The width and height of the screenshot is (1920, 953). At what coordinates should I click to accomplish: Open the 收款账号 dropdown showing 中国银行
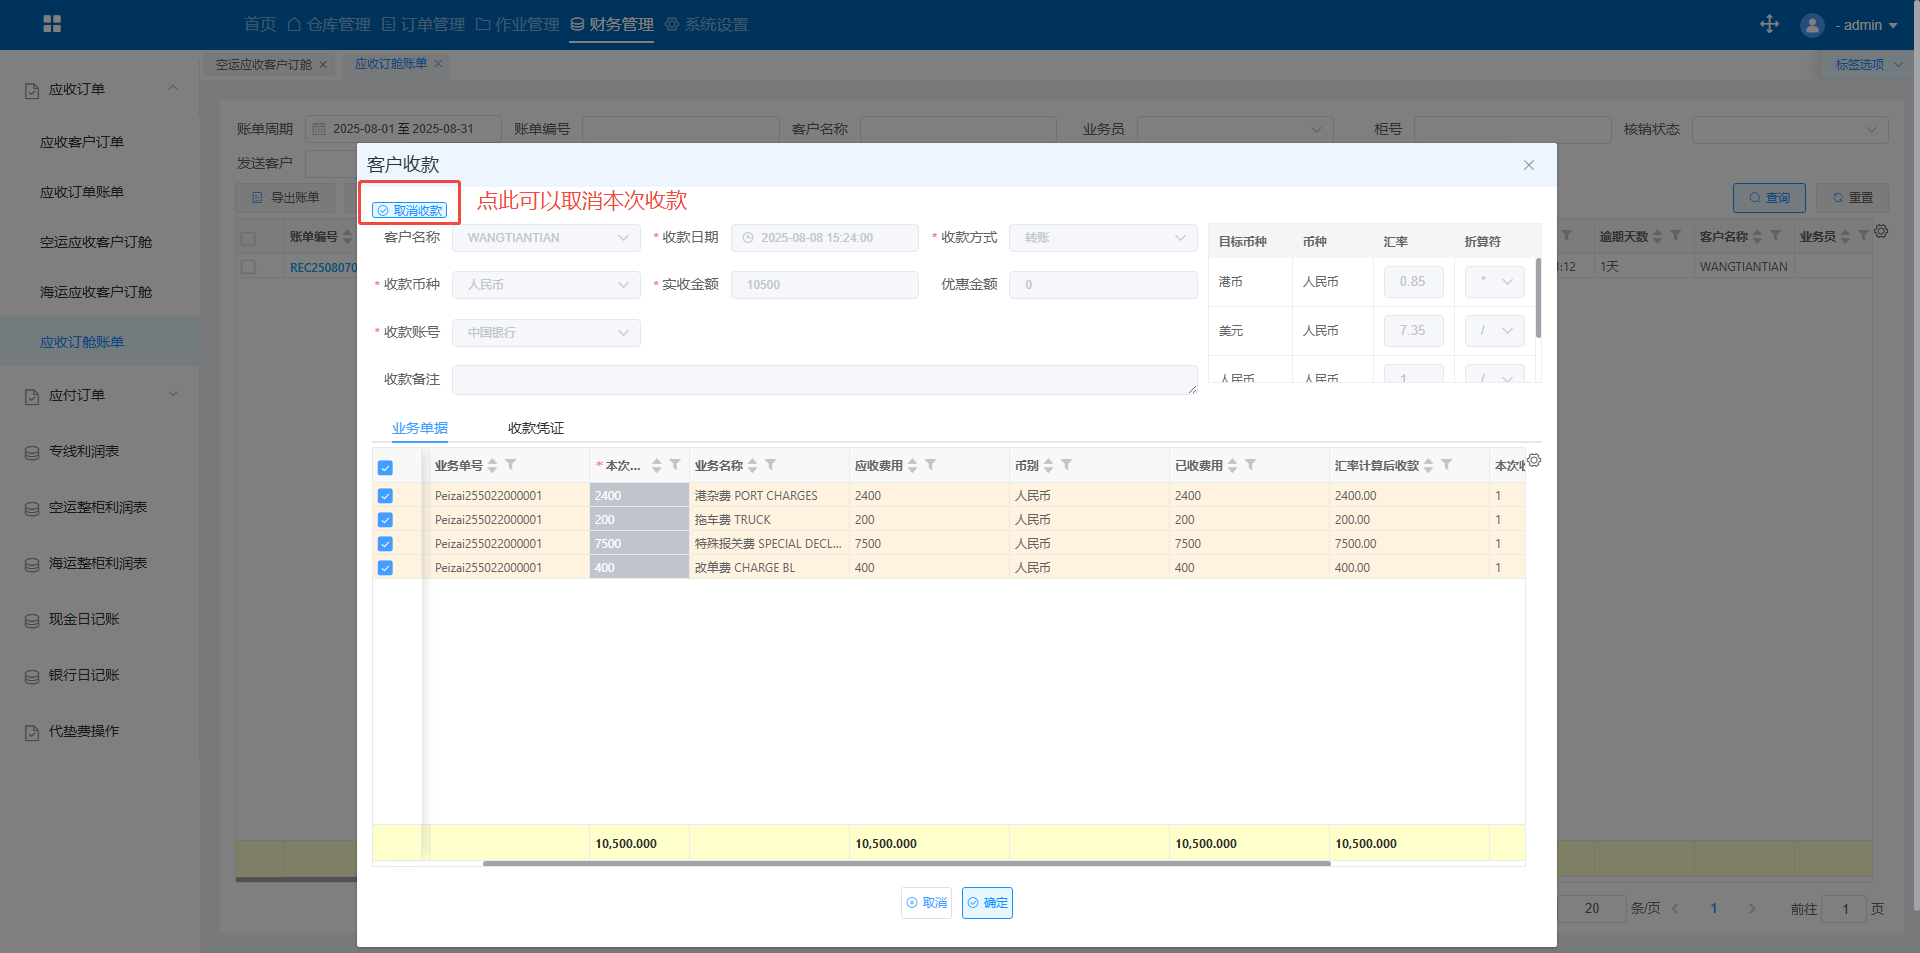tap(546, 333)
